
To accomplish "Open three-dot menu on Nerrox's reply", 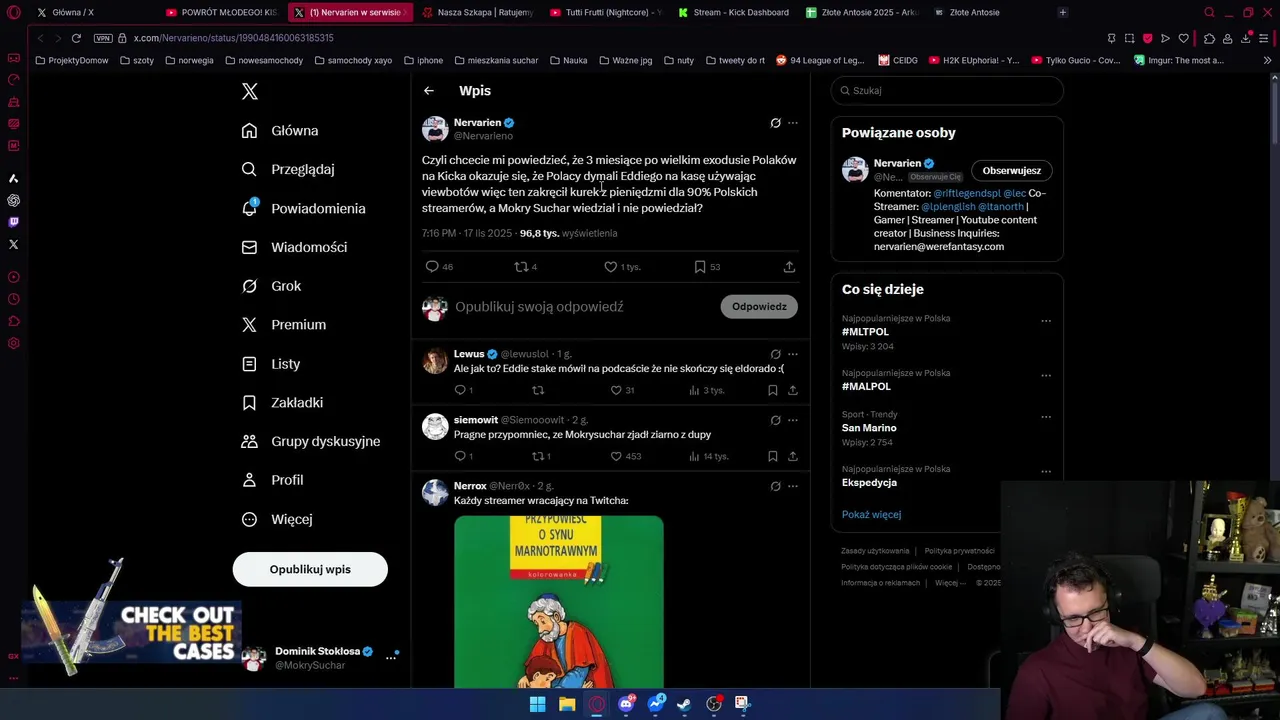I will coord(793,486).
